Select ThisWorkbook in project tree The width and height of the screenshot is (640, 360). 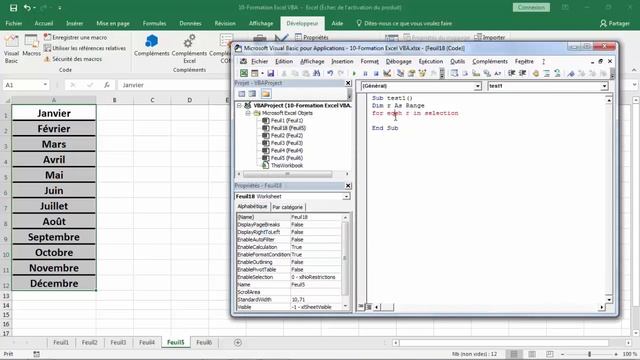pos(287,165)
